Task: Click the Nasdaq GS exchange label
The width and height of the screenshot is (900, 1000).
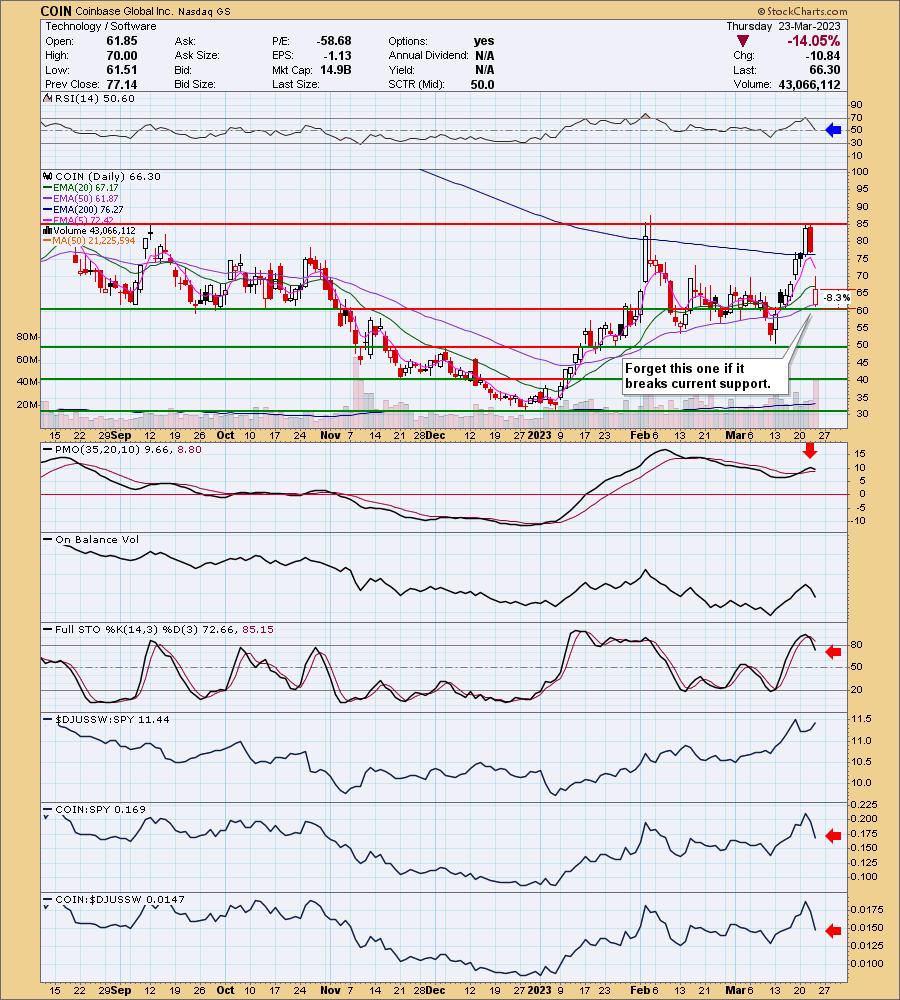Action: pos(206,11)
